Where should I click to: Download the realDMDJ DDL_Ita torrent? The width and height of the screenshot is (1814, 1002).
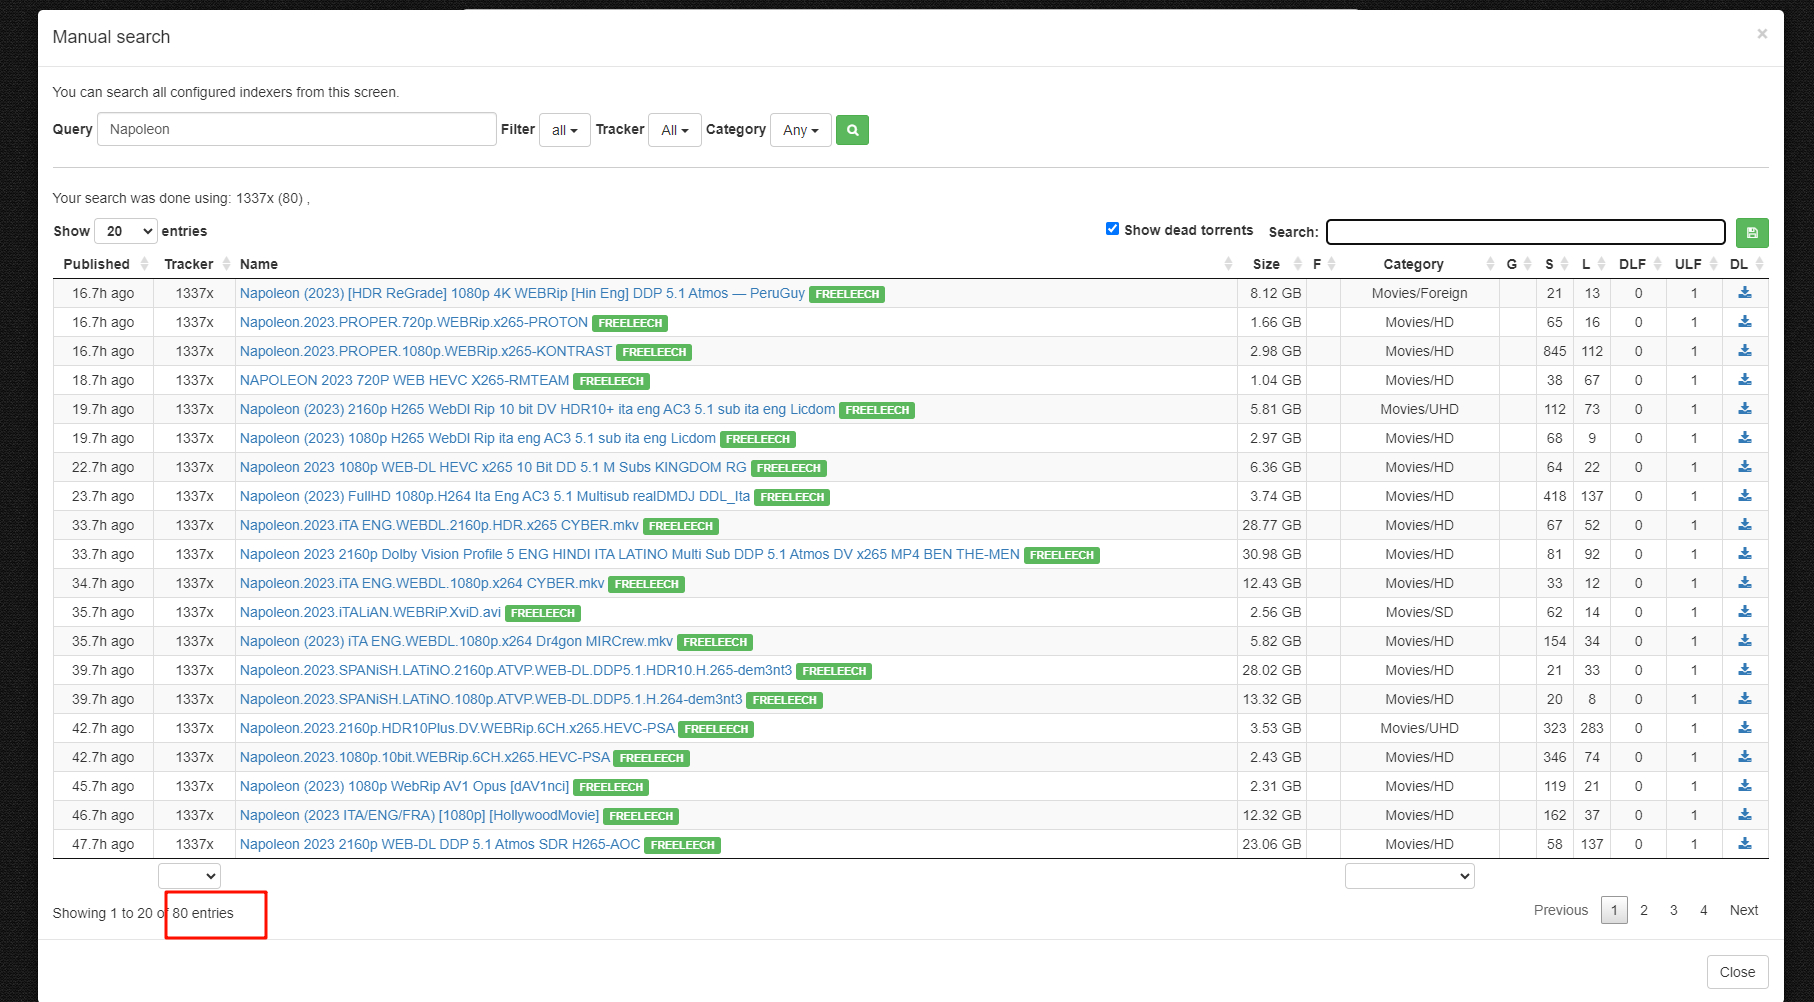[x=1745, y=496]
